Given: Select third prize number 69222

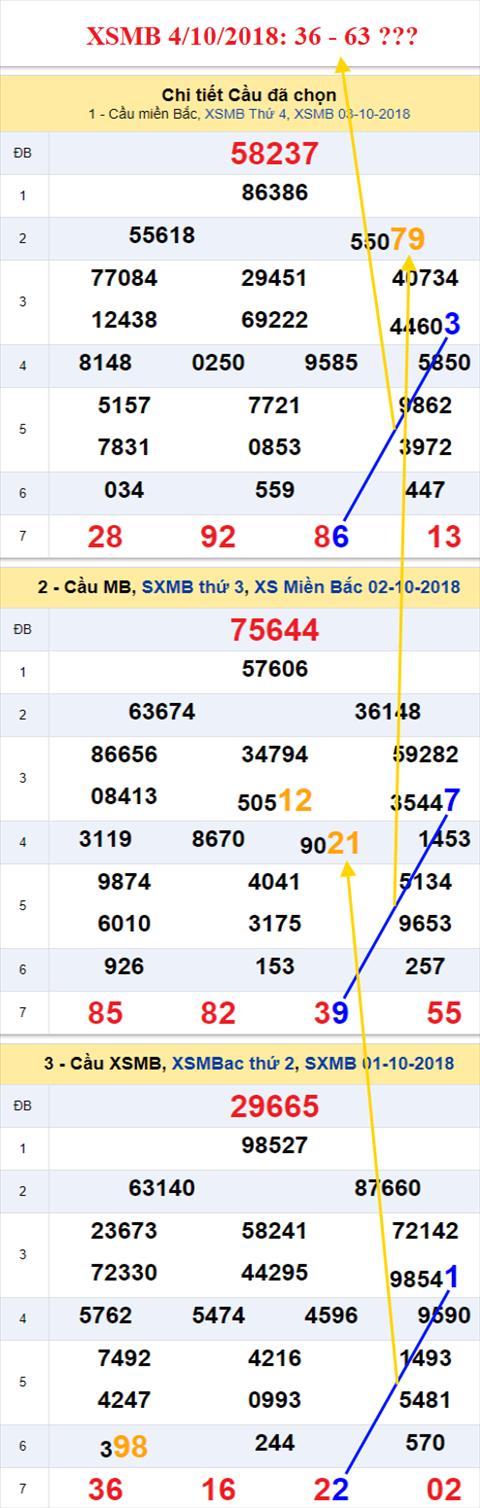Looking at the screenshot, I should coord(275,320).
